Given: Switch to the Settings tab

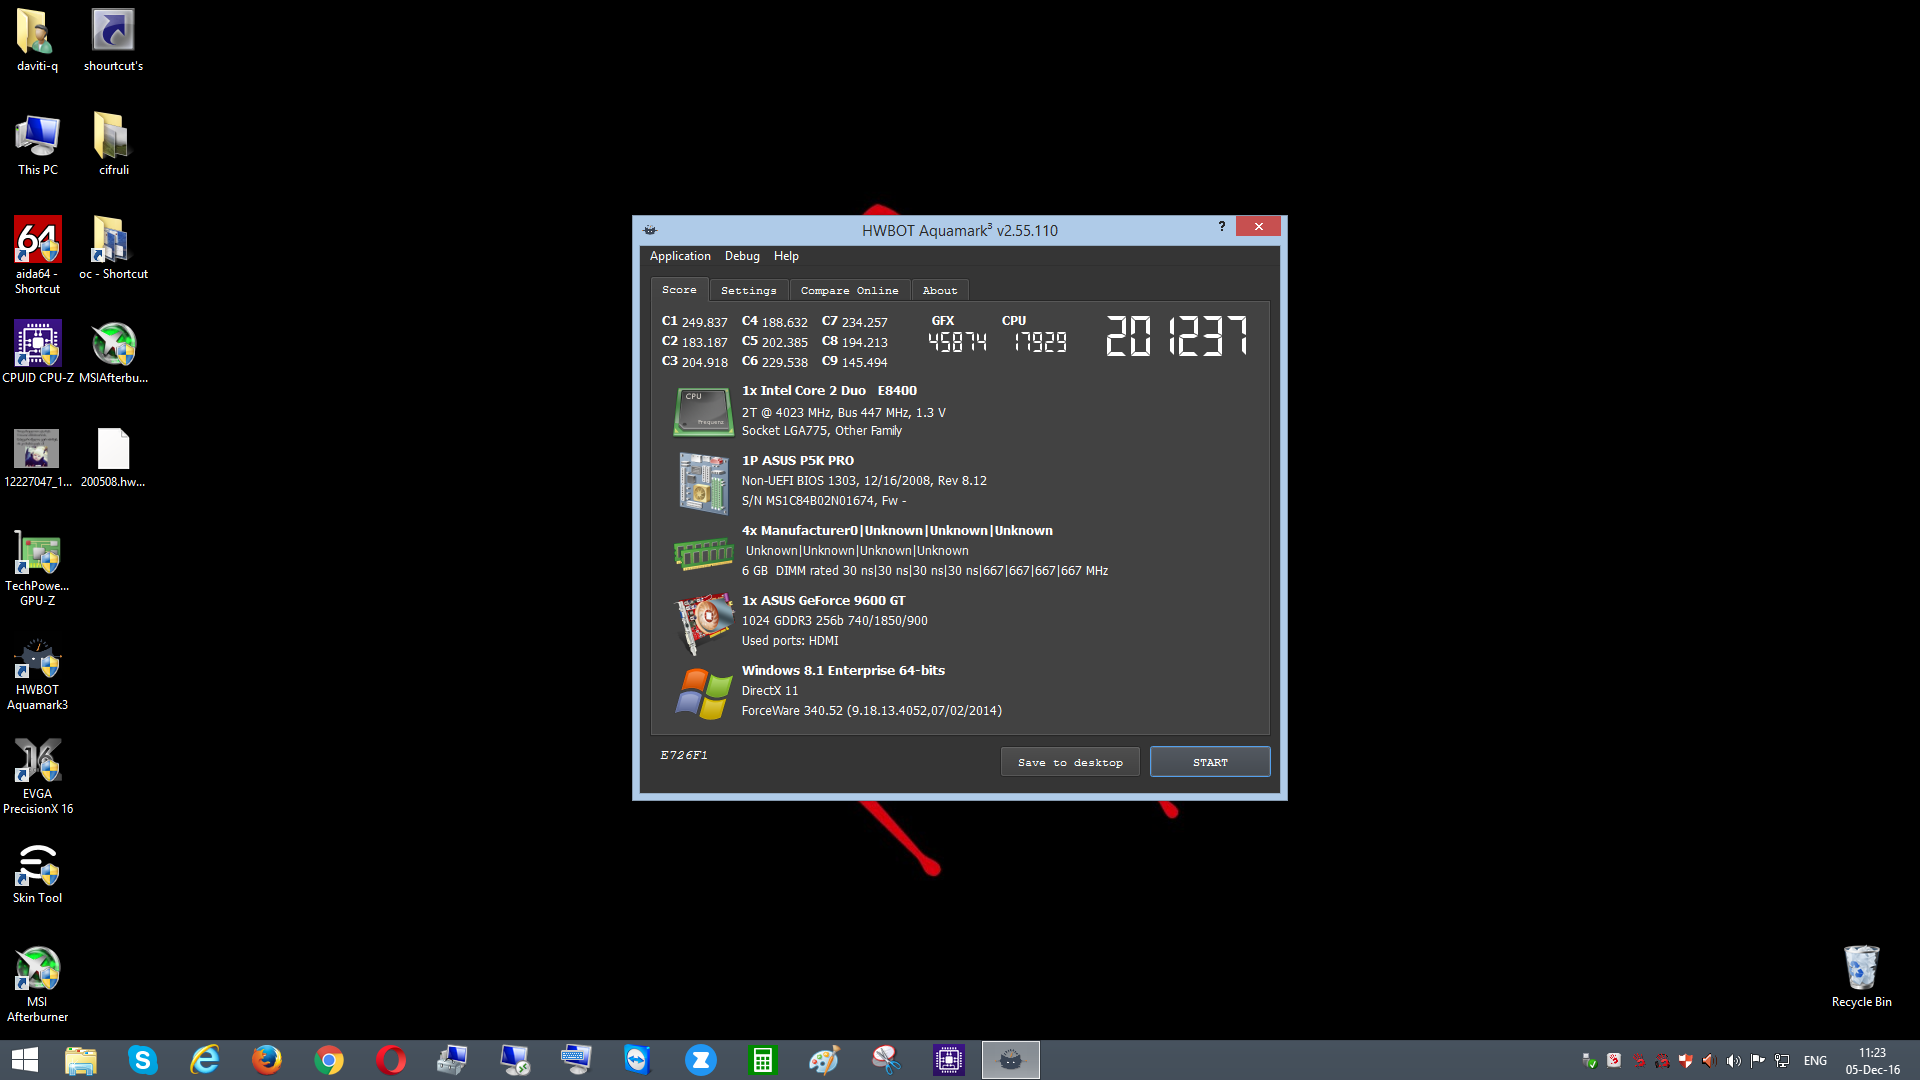Looking at the screenshot, I should [748, 290].
